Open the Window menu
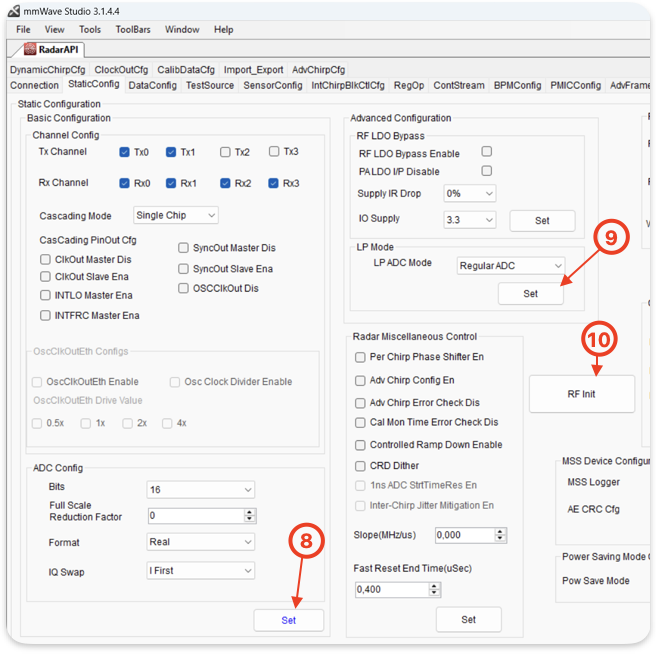The width and height of the screenshot is (656, 654). (x=182, y=30)
